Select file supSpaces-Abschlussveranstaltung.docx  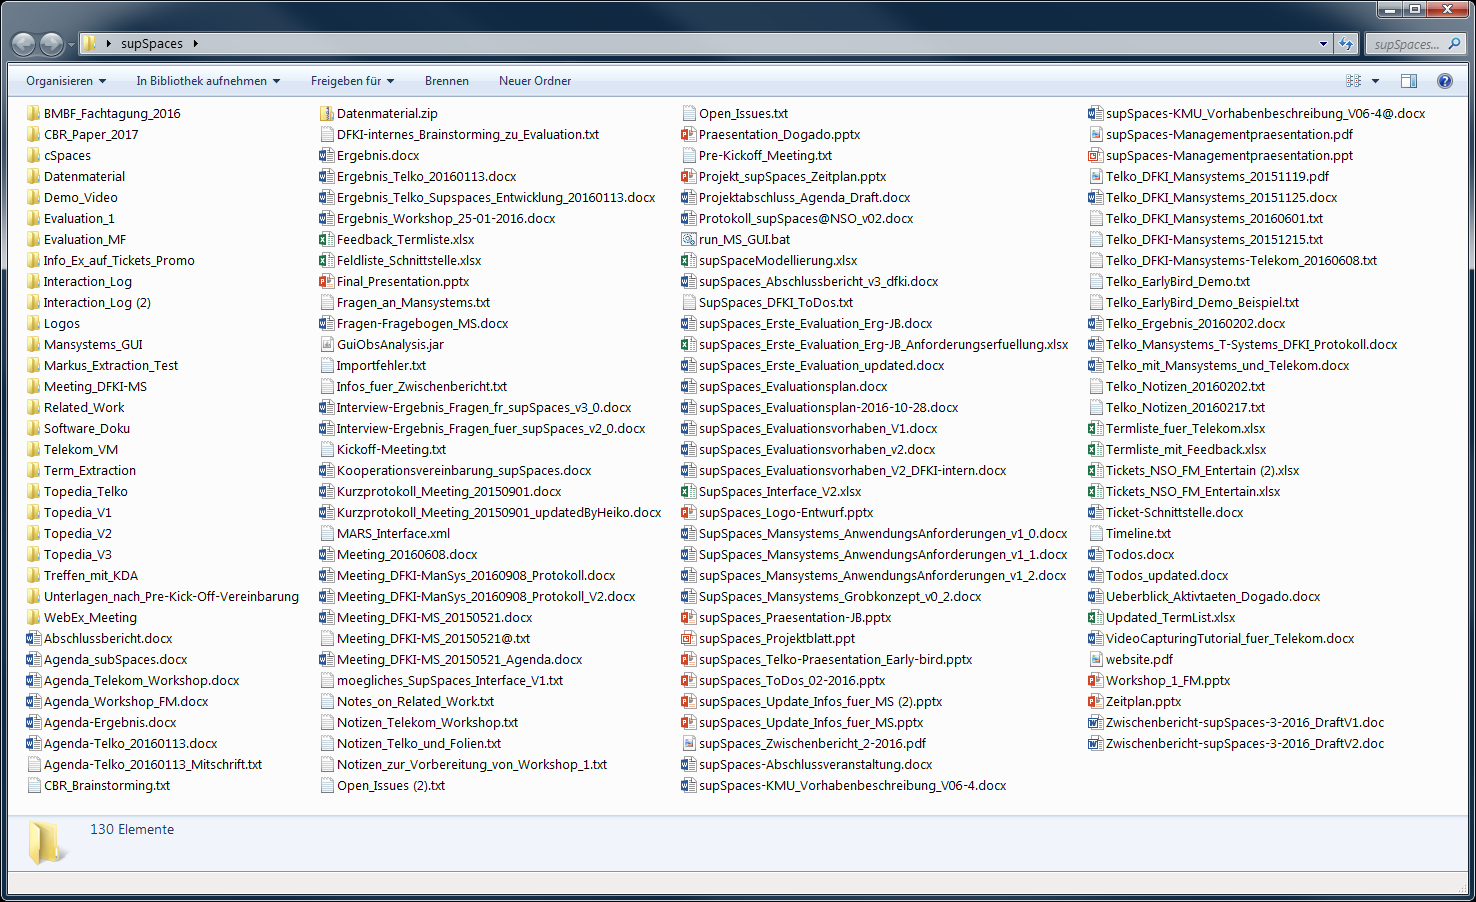(807, 765)
